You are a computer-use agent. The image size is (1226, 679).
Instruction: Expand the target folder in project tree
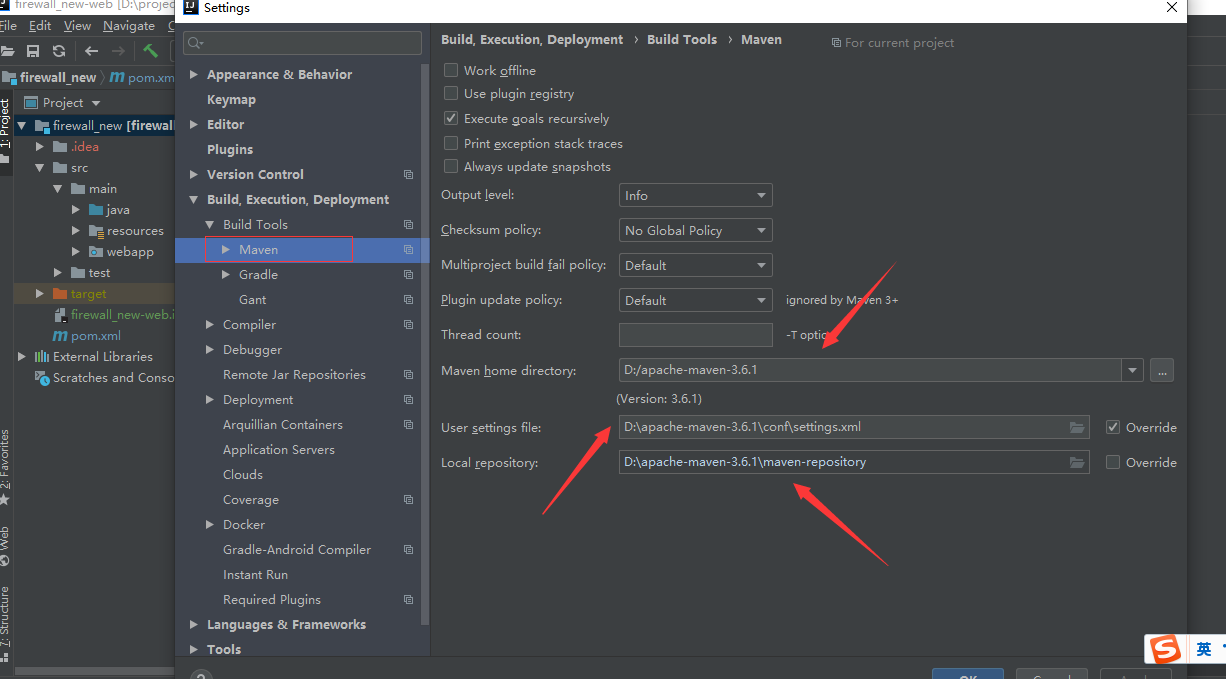(x=40, y=293)
